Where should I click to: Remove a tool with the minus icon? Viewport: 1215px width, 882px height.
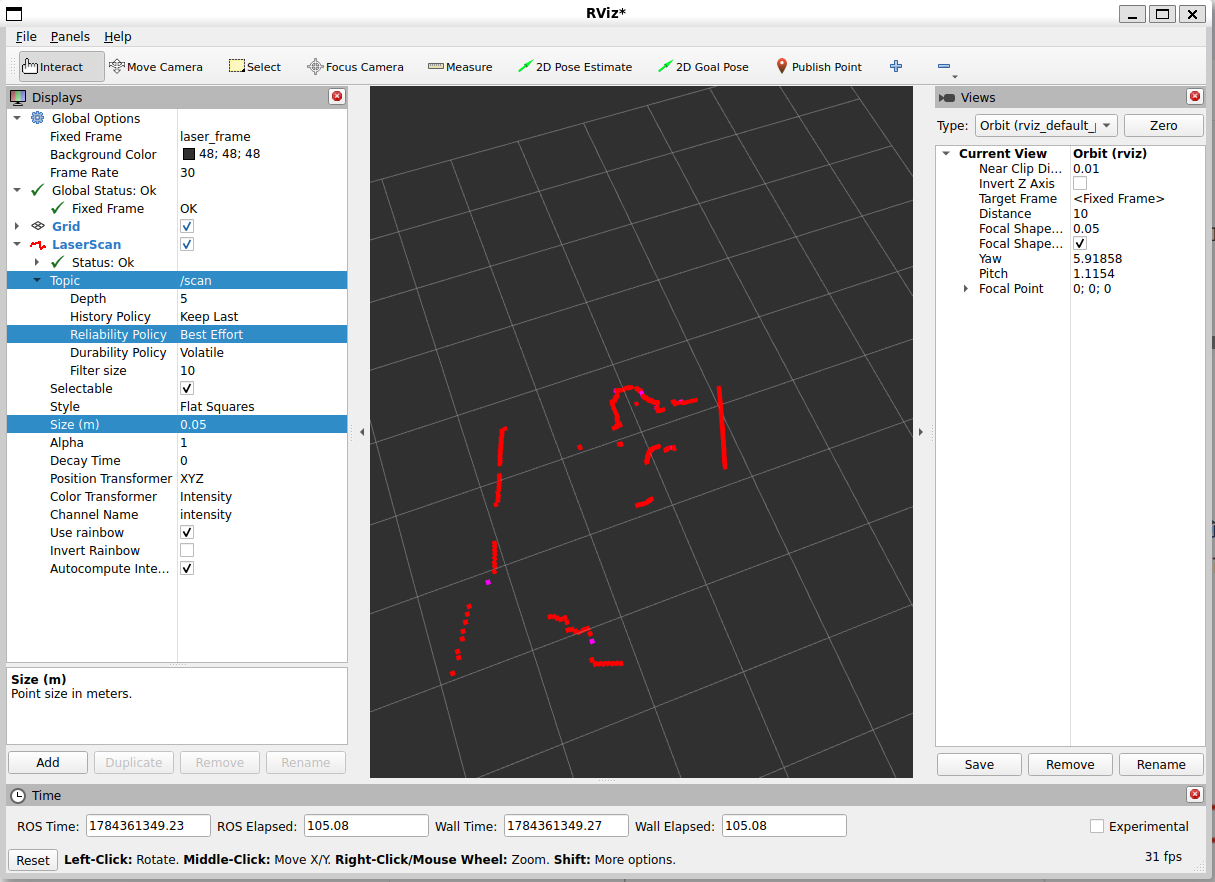(x=943, y=67)
